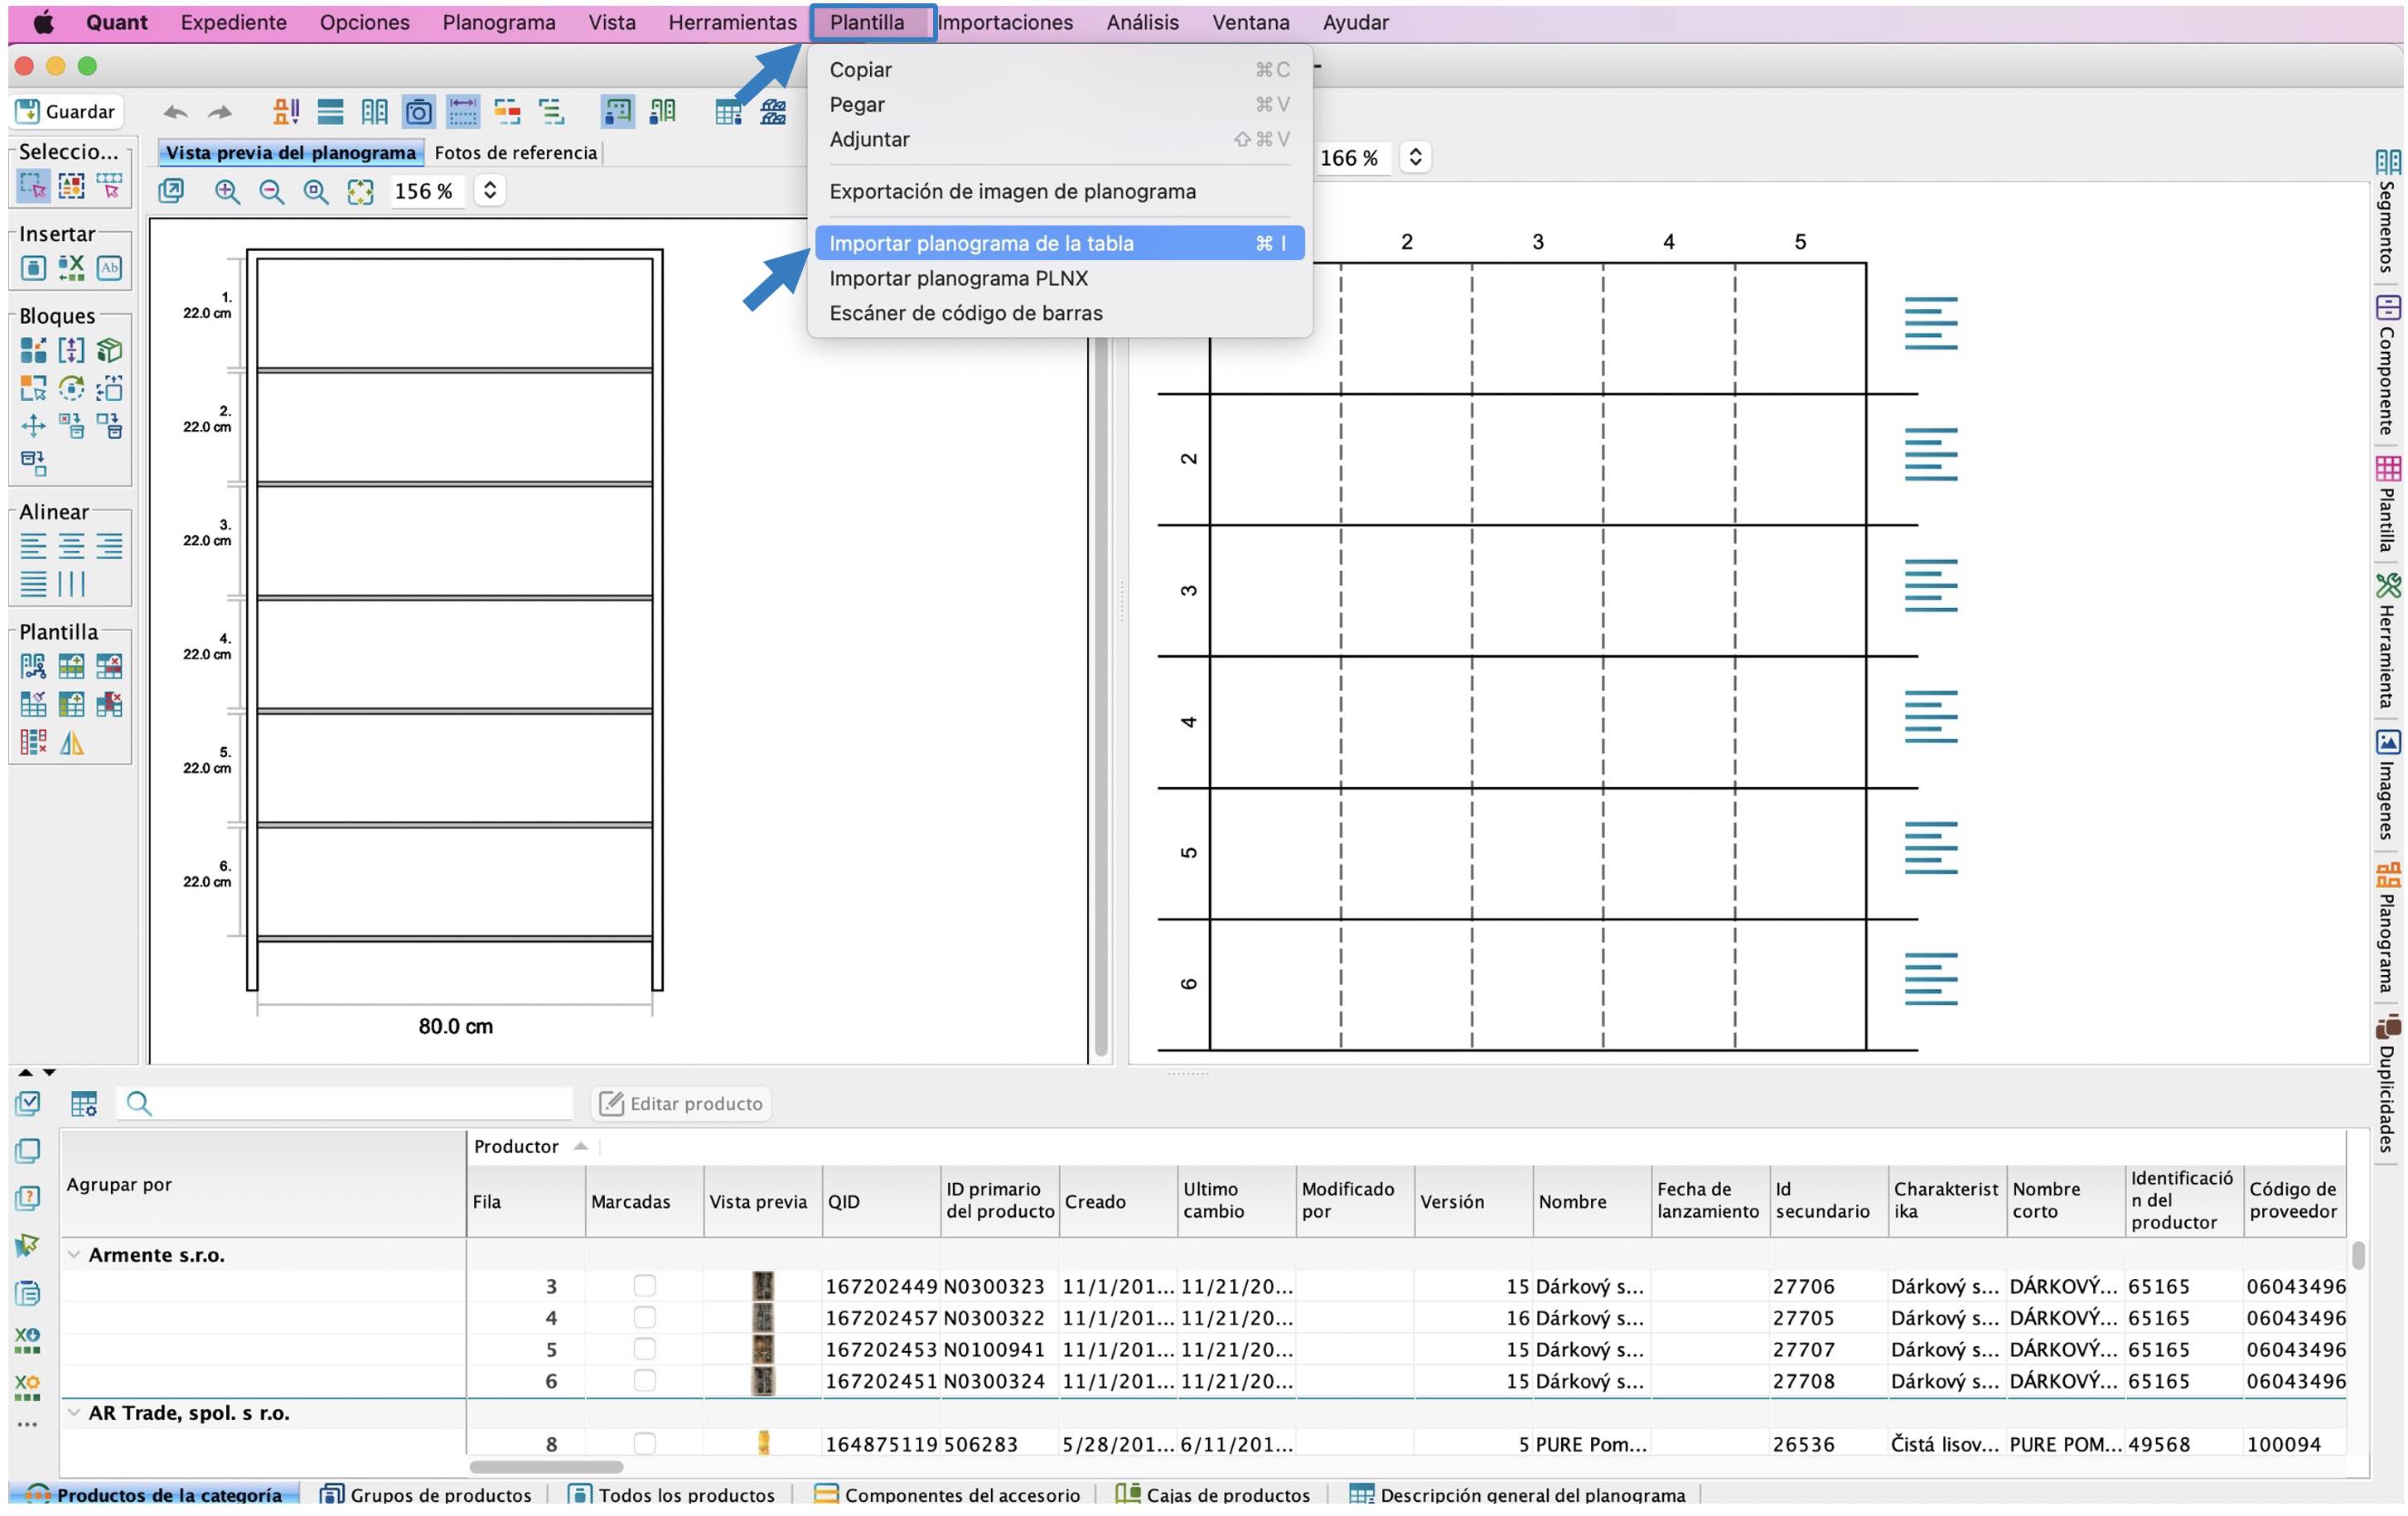Click the collapse panel up triangle
The height and width of the screenshot is (1516, 2408).
26,1072
